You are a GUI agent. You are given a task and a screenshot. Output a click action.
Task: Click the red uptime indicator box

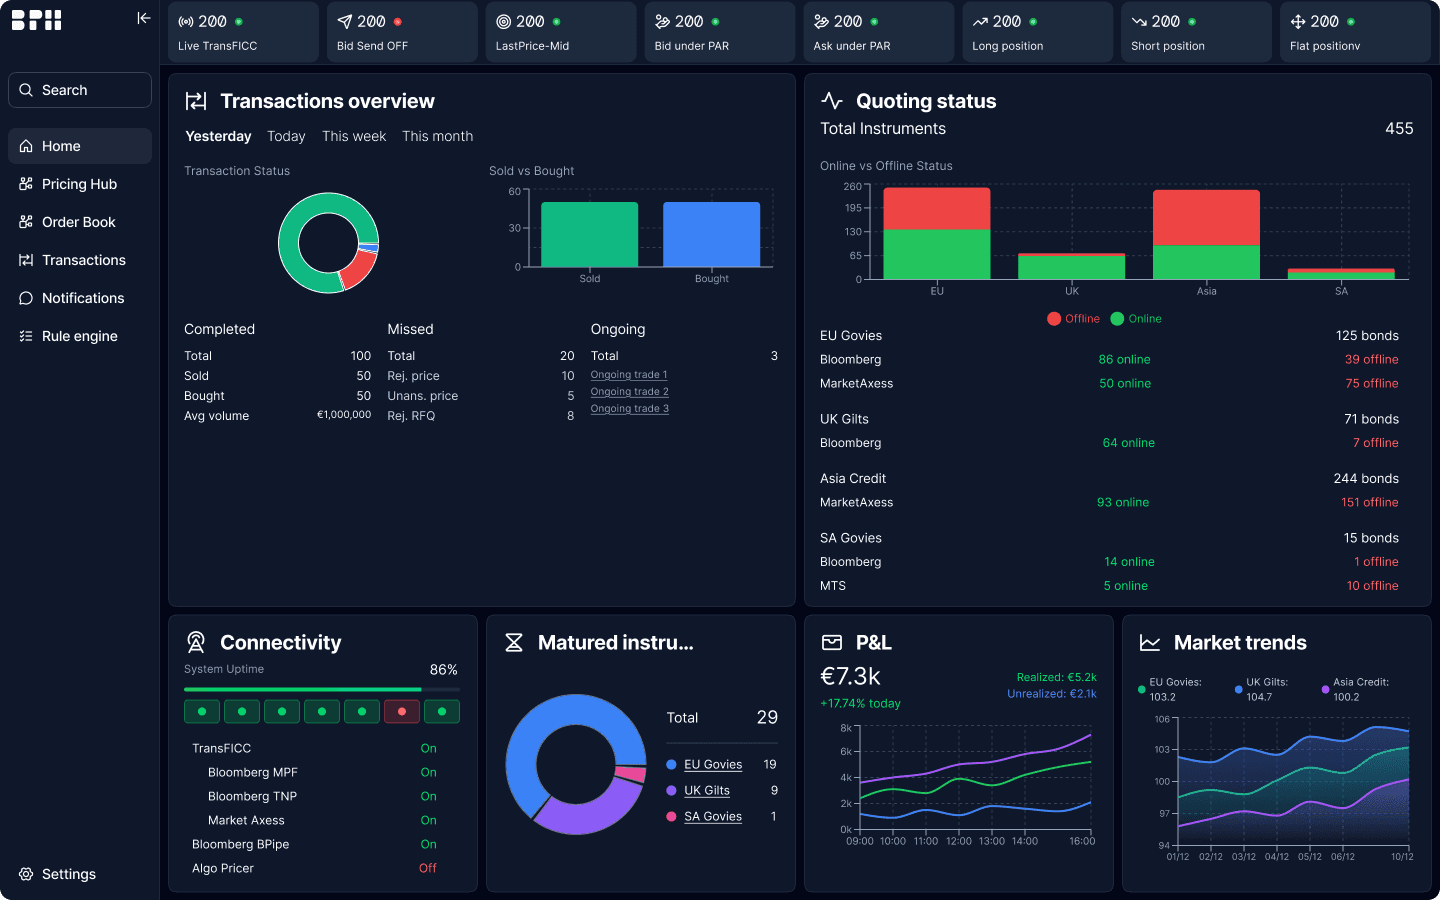pos(402,712)
